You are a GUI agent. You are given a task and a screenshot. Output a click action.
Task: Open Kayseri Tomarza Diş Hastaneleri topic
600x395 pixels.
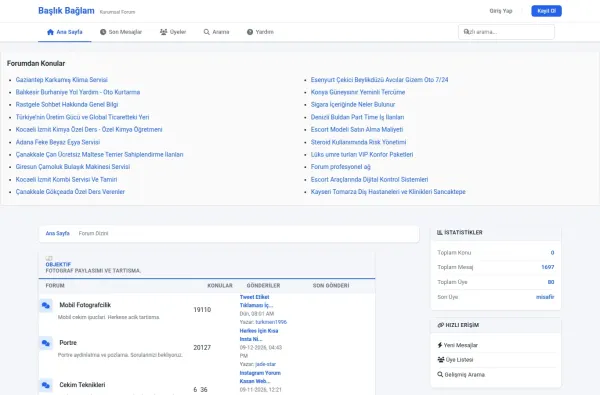coord(388,192)
